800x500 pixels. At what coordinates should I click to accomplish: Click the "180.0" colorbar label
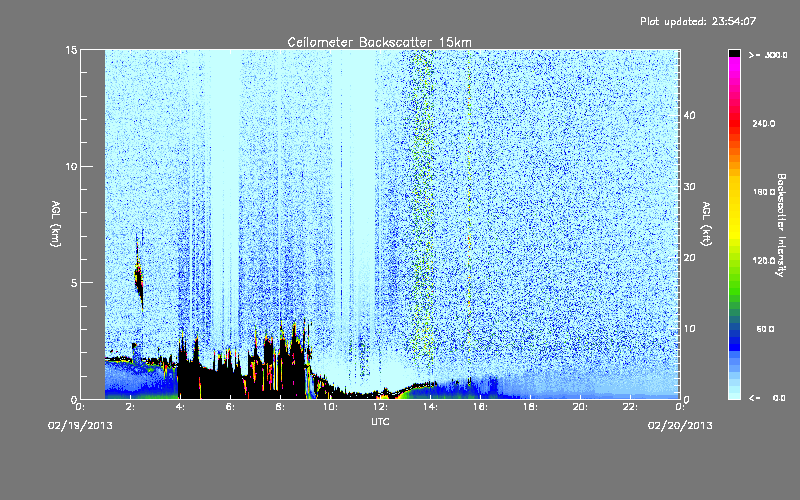(x=764, y=192)
